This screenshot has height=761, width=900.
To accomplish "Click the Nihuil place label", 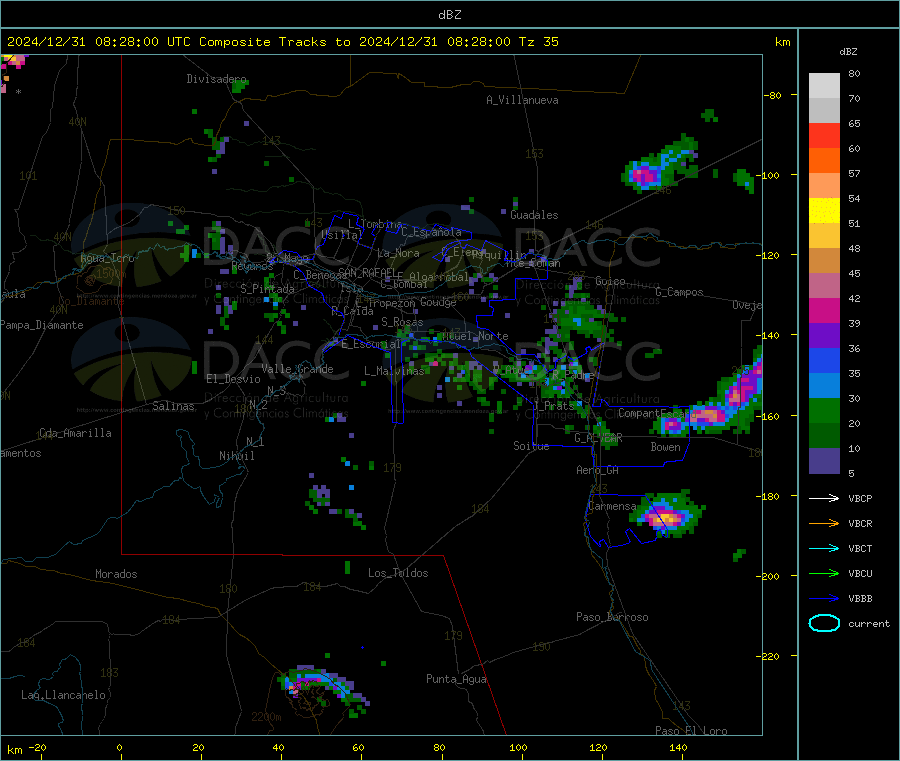I will click(x=237, y=456).
